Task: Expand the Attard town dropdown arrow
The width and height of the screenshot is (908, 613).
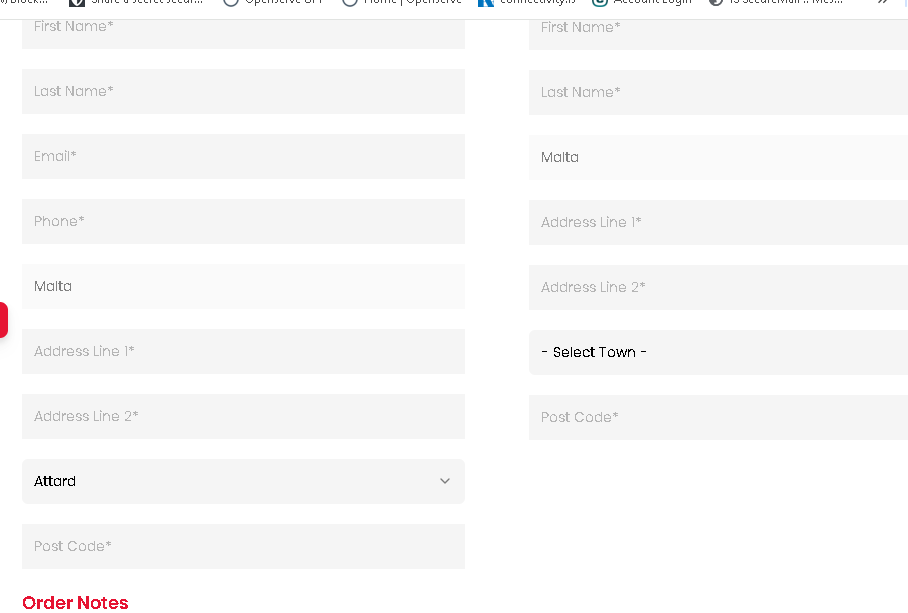Action: (x=445, y=481)
